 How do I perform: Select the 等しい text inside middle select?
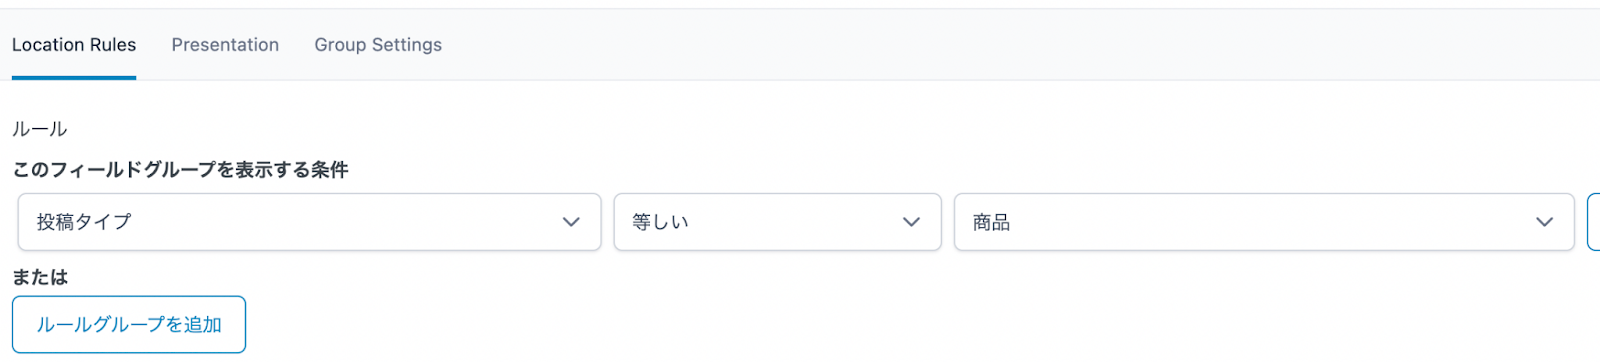click(x=660, y=222)
